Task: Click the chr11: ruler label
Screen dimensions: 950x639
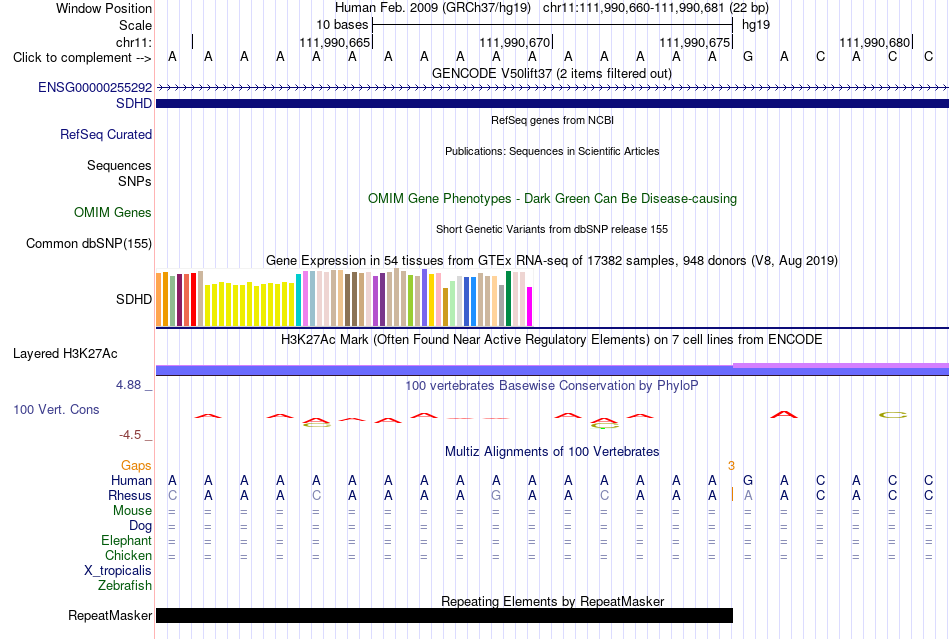Action: 134,42
